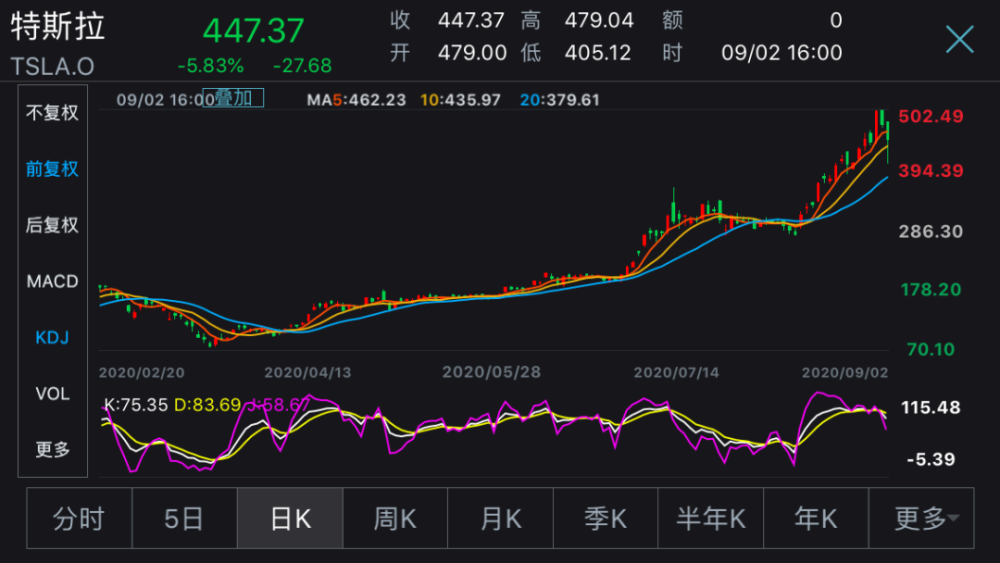Select the 月K monthly candlestick tab
1000x563 pixels.
pyautogui.click(x=501, y=518)
